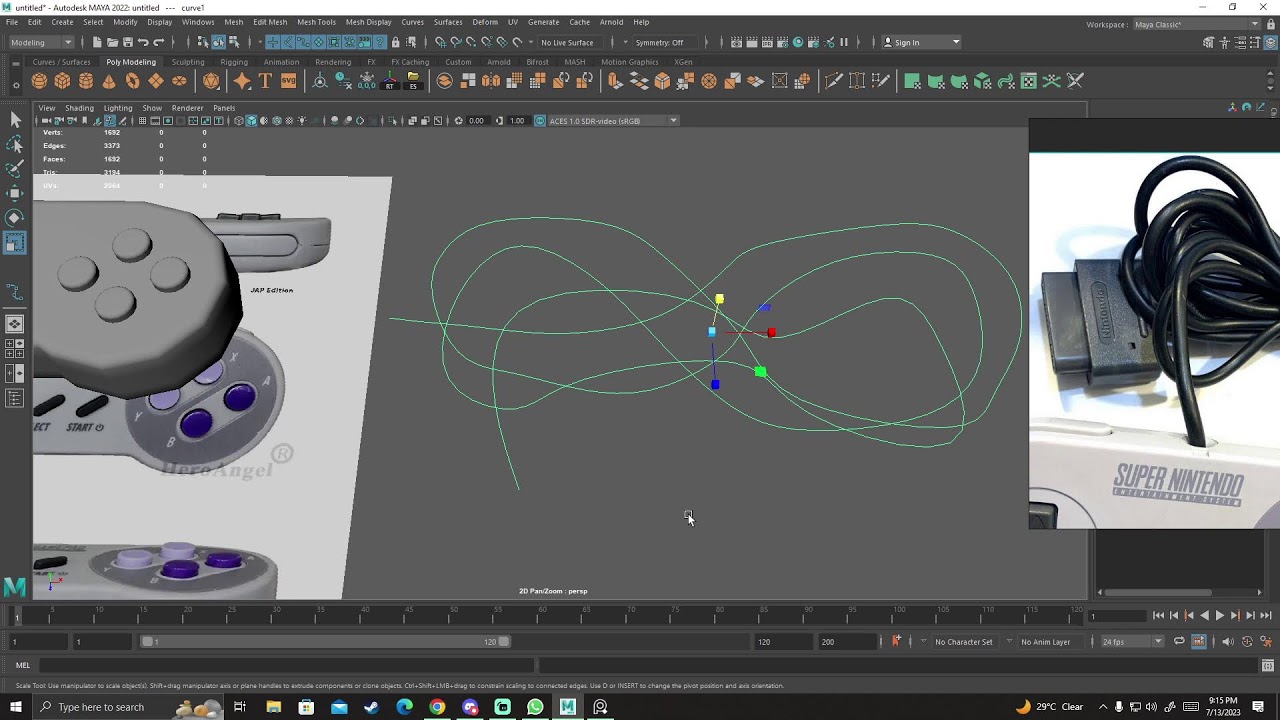Select the Lasso selection tool
Screen dimensions: 1280x720
tap(15, 144)
